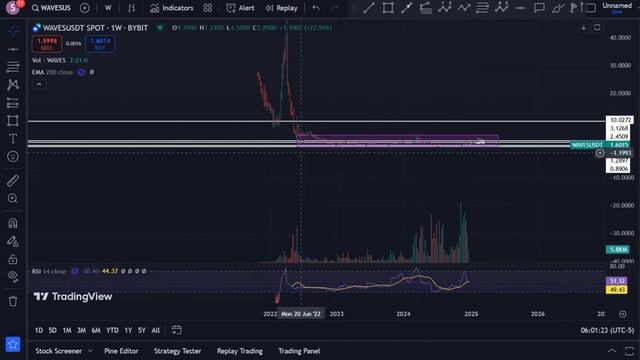This screenshot has height=360, width=640.
Task: Create an Alert
Action: 240,8
